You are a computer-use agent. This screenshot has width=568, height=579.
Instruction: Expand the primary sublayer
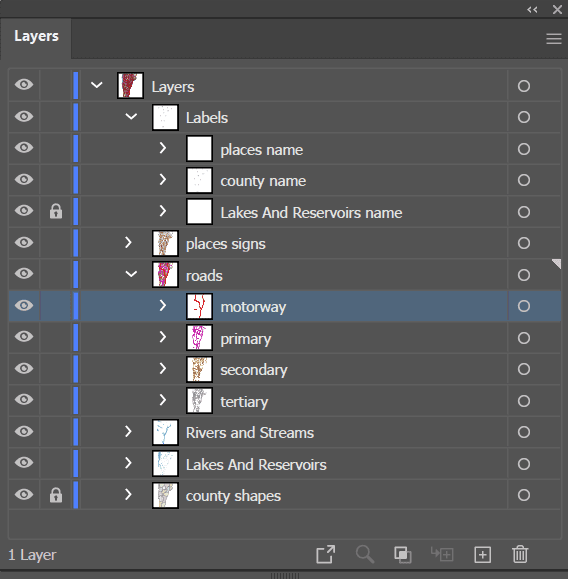pos(162,337)
